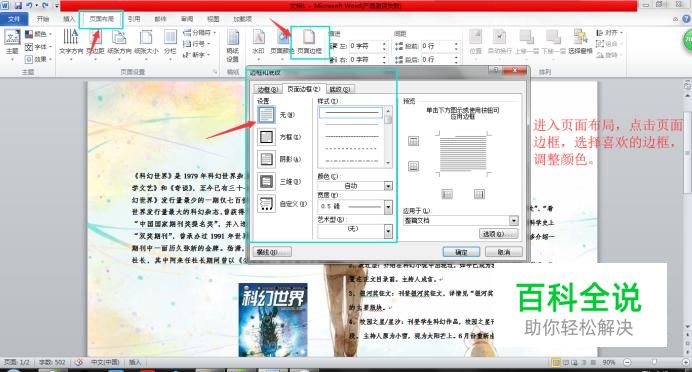Open the 宽度 border width dropdown
The image size is (692, 372).
click(x=388, y=207)
